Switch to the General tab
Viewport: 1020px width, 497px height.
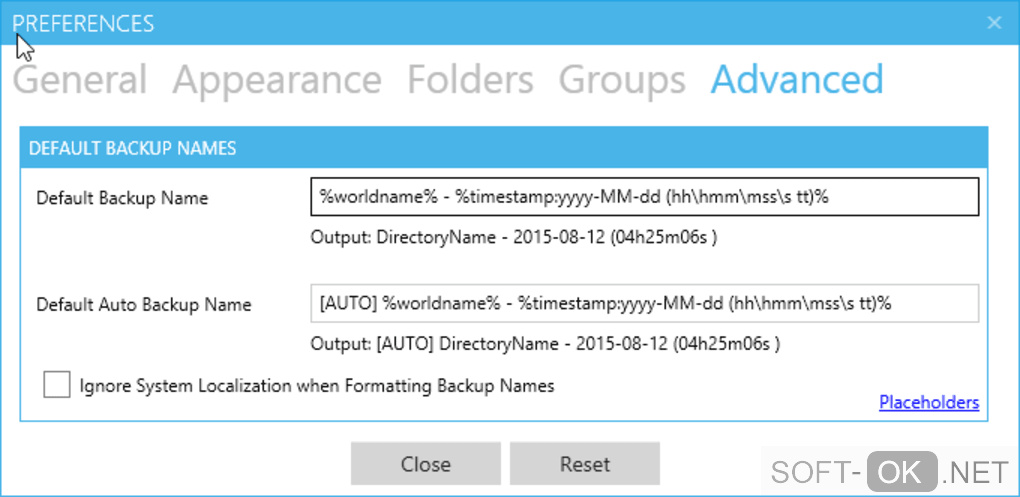(x=80, y=80)
